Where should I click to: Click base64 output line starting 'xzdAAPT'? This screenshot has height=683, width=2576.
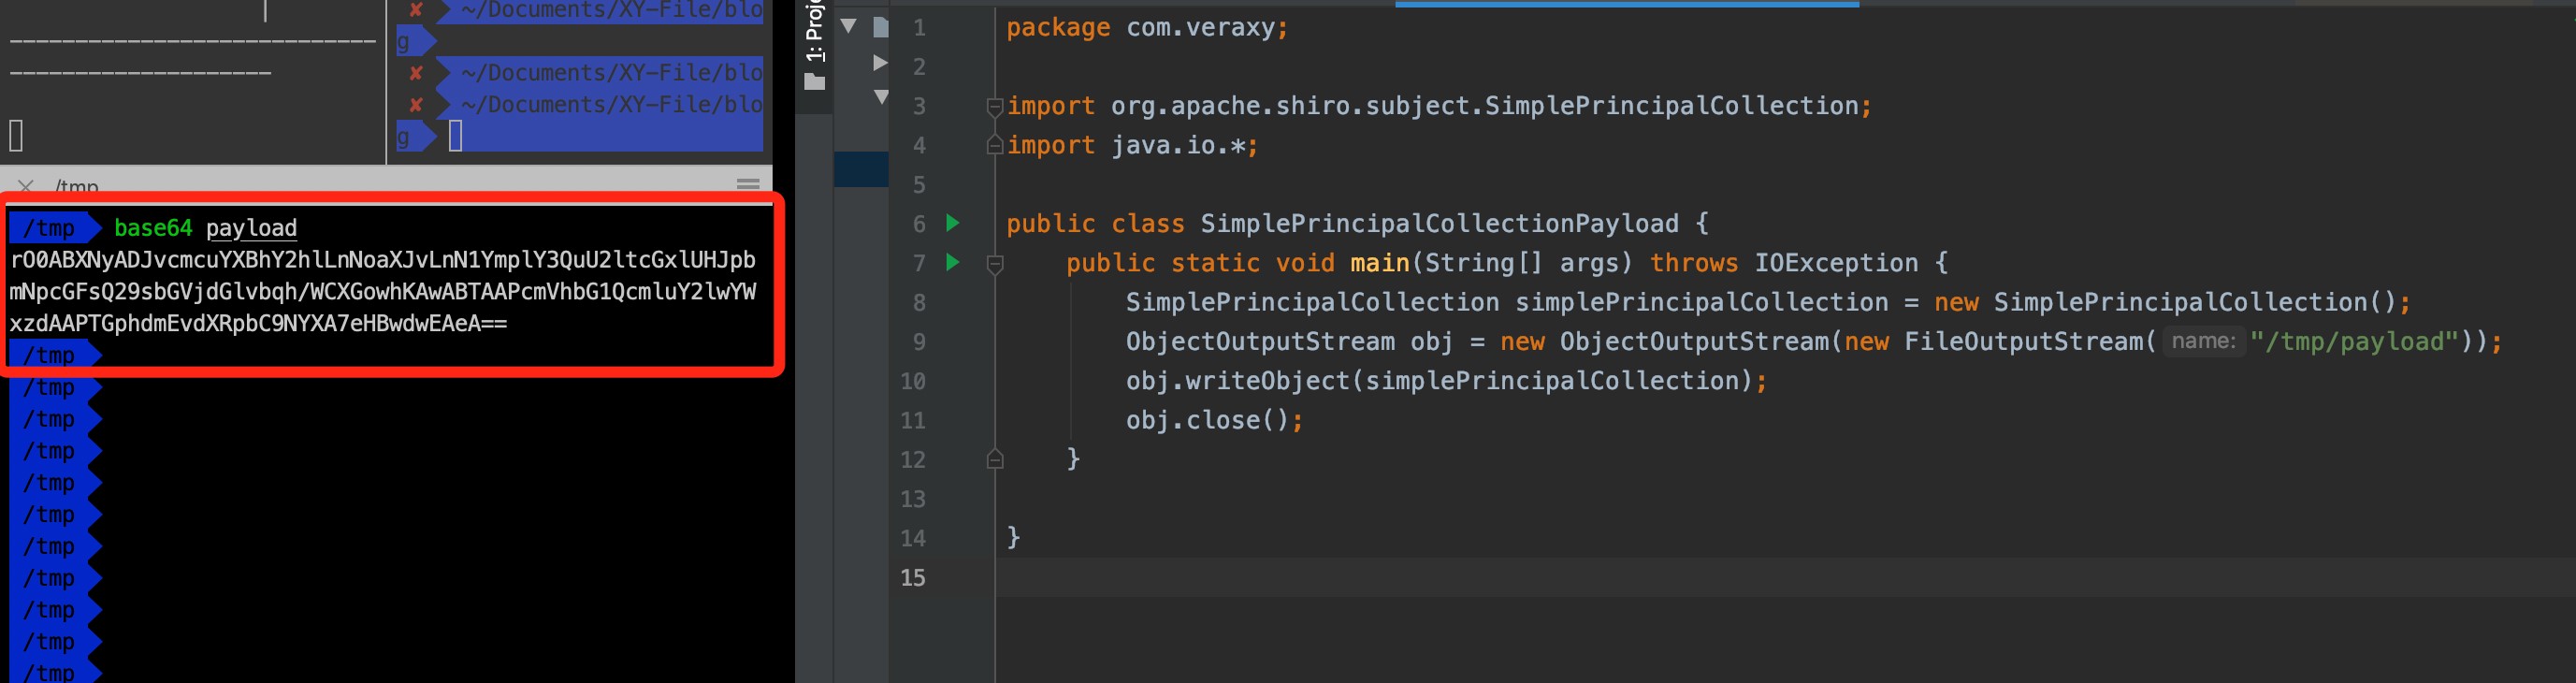(259, 324)
